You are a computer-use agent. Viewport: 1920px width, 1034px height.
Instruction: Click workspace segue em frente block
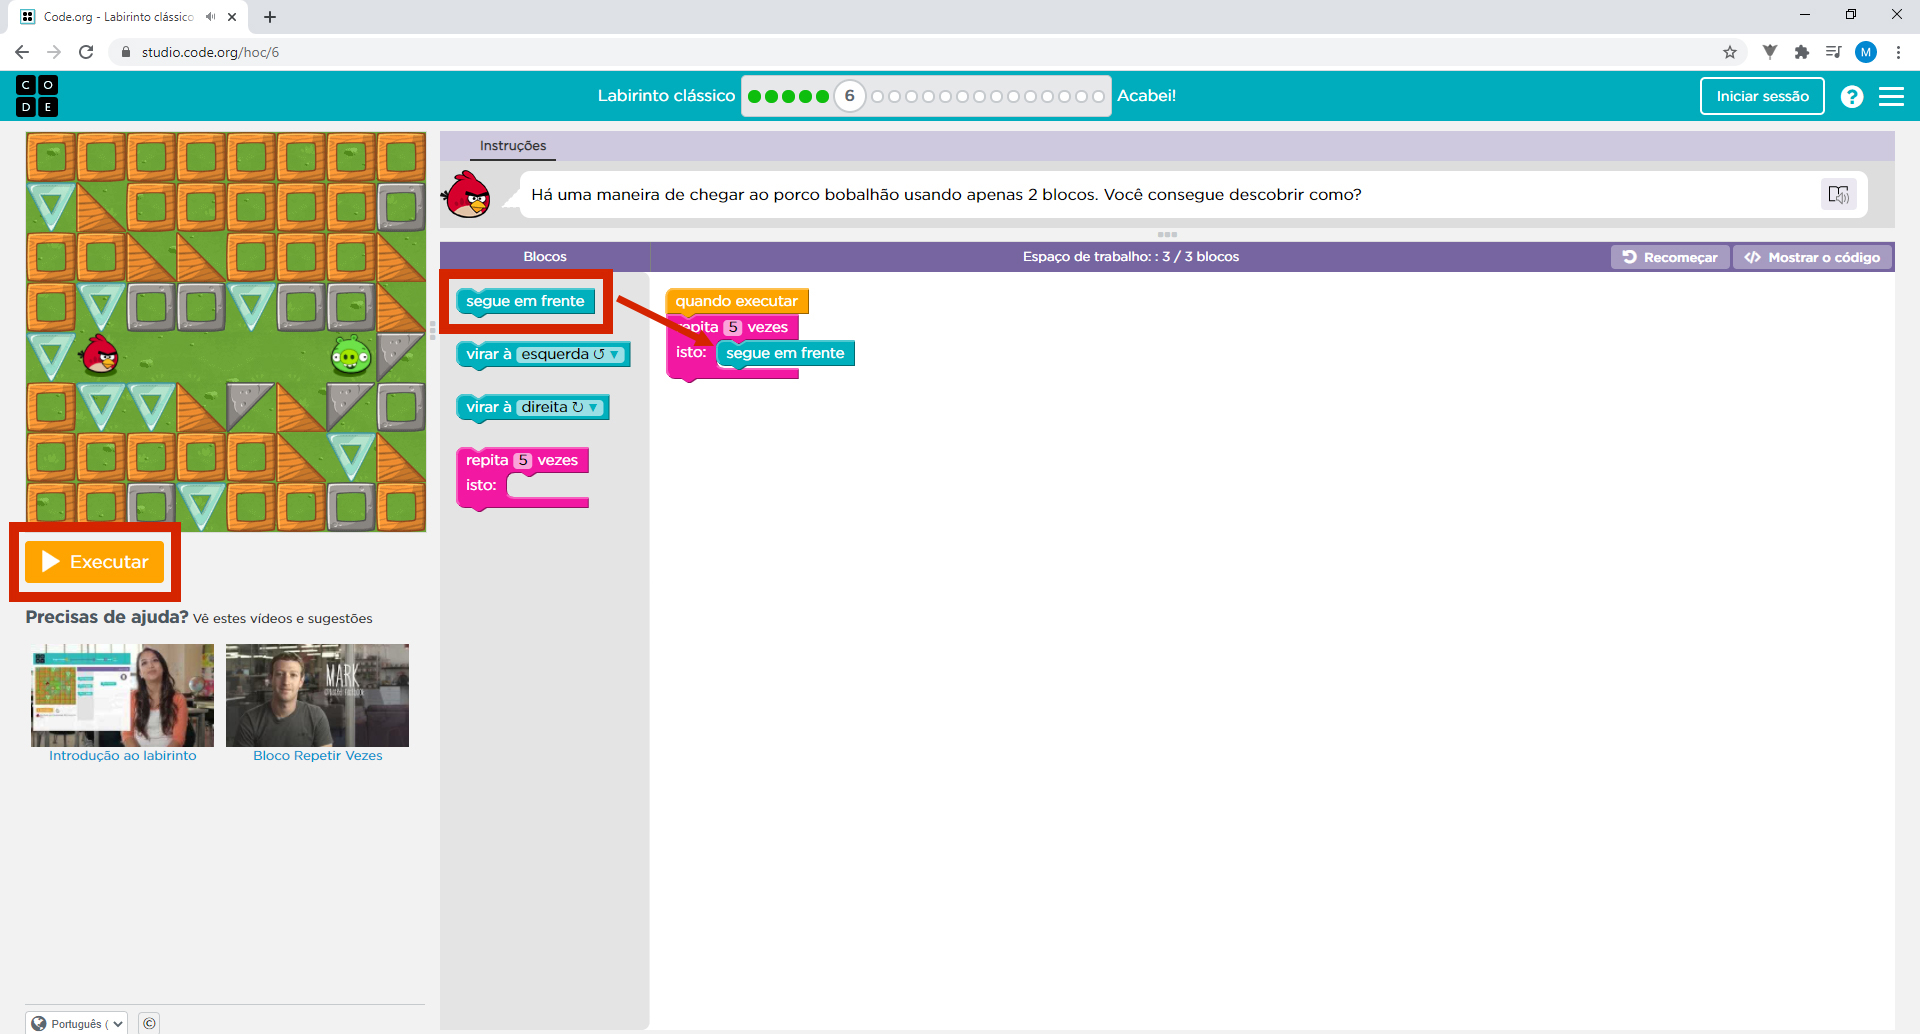[785, 353]
